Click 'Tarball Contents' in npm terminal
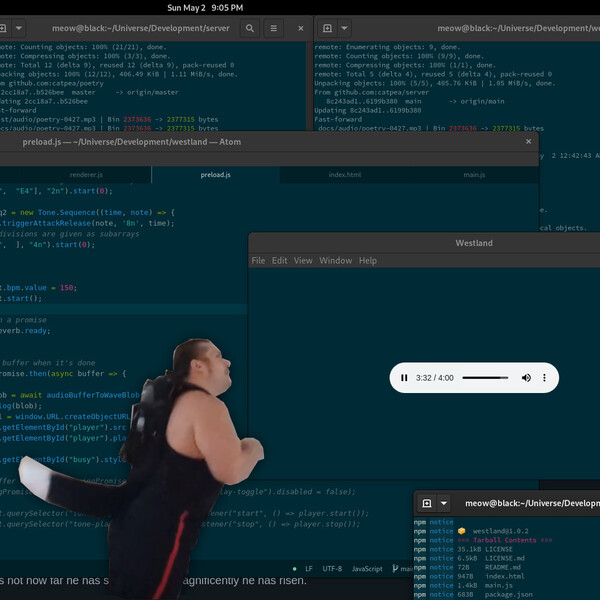Image resolution: width=600 pixels, height=600 pixels. [505, 540]
